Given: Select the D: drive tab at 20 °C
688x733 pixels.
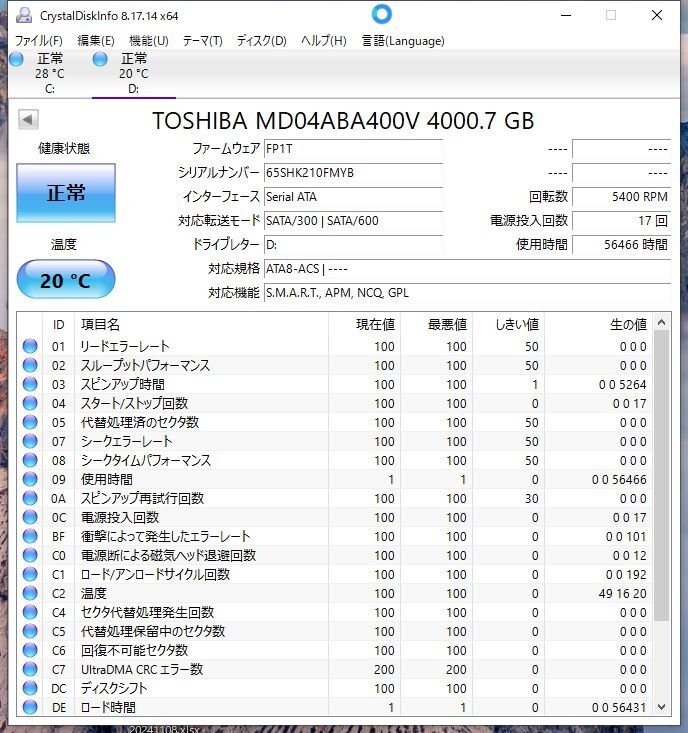Looking at the screenshot, I should click(x=133, y=73).
